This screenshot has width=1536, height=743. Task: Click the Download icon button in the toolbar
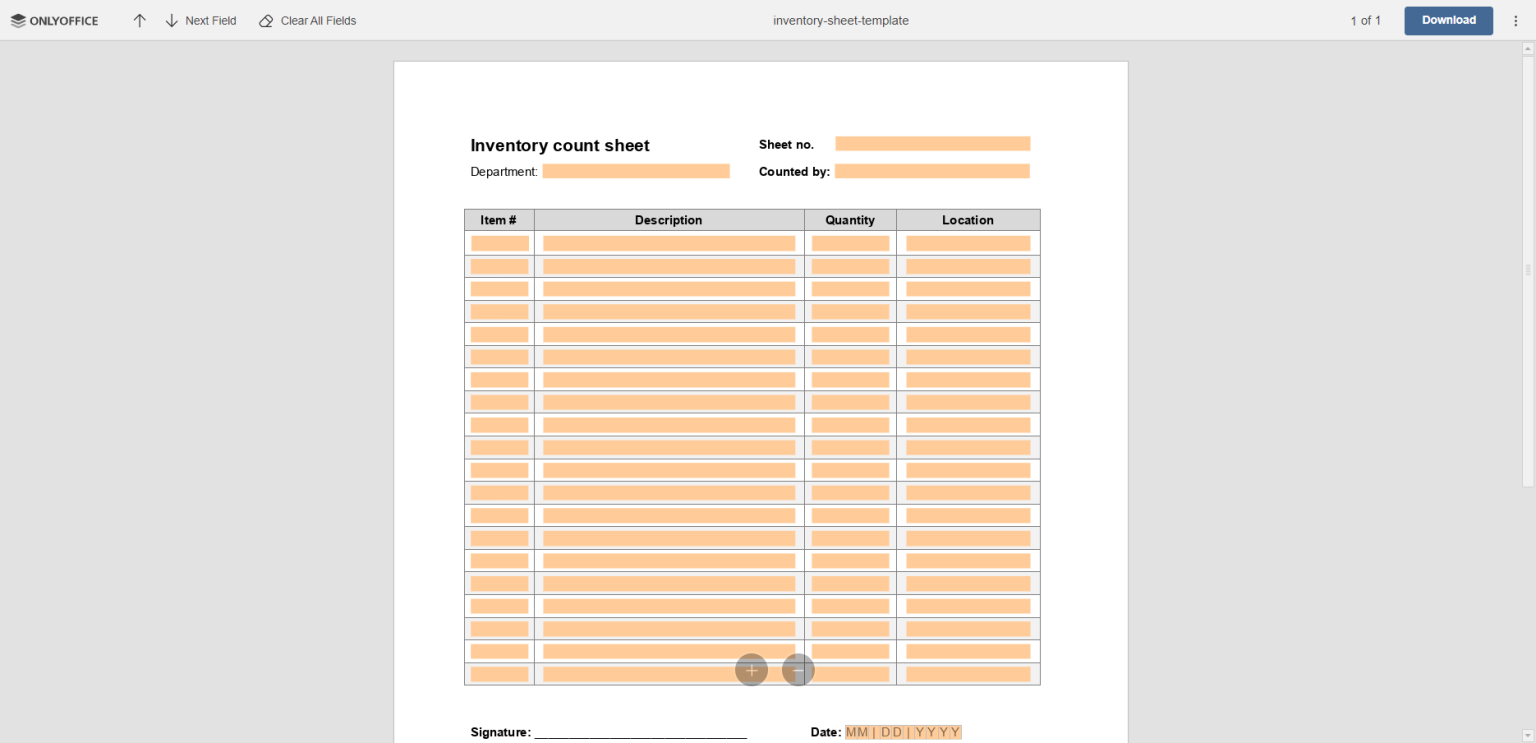tap(1448, 20)
